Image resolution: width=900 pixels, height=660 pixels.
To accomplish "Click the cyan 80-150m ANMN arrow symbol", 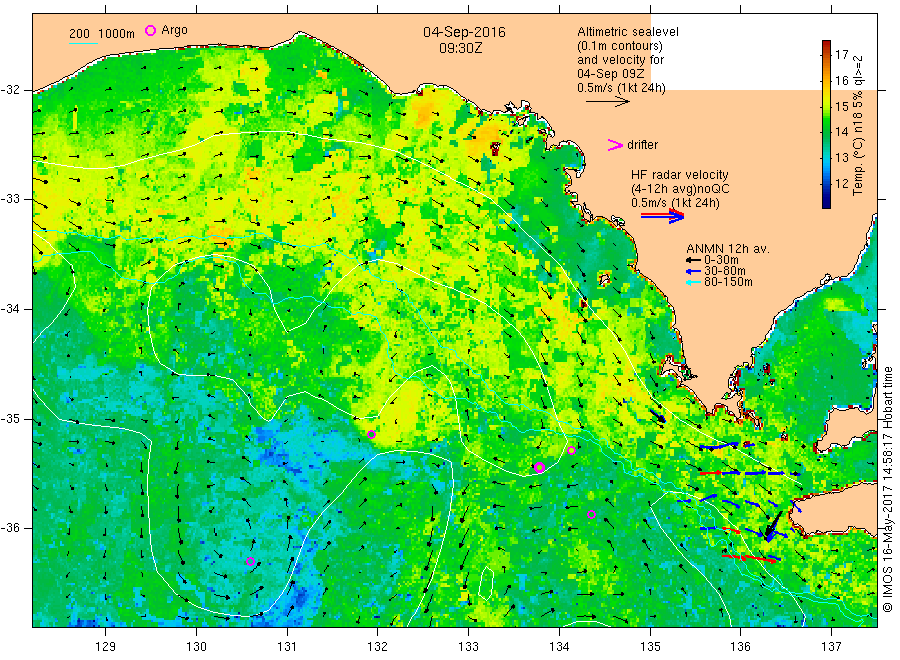I will click(693, 282).
